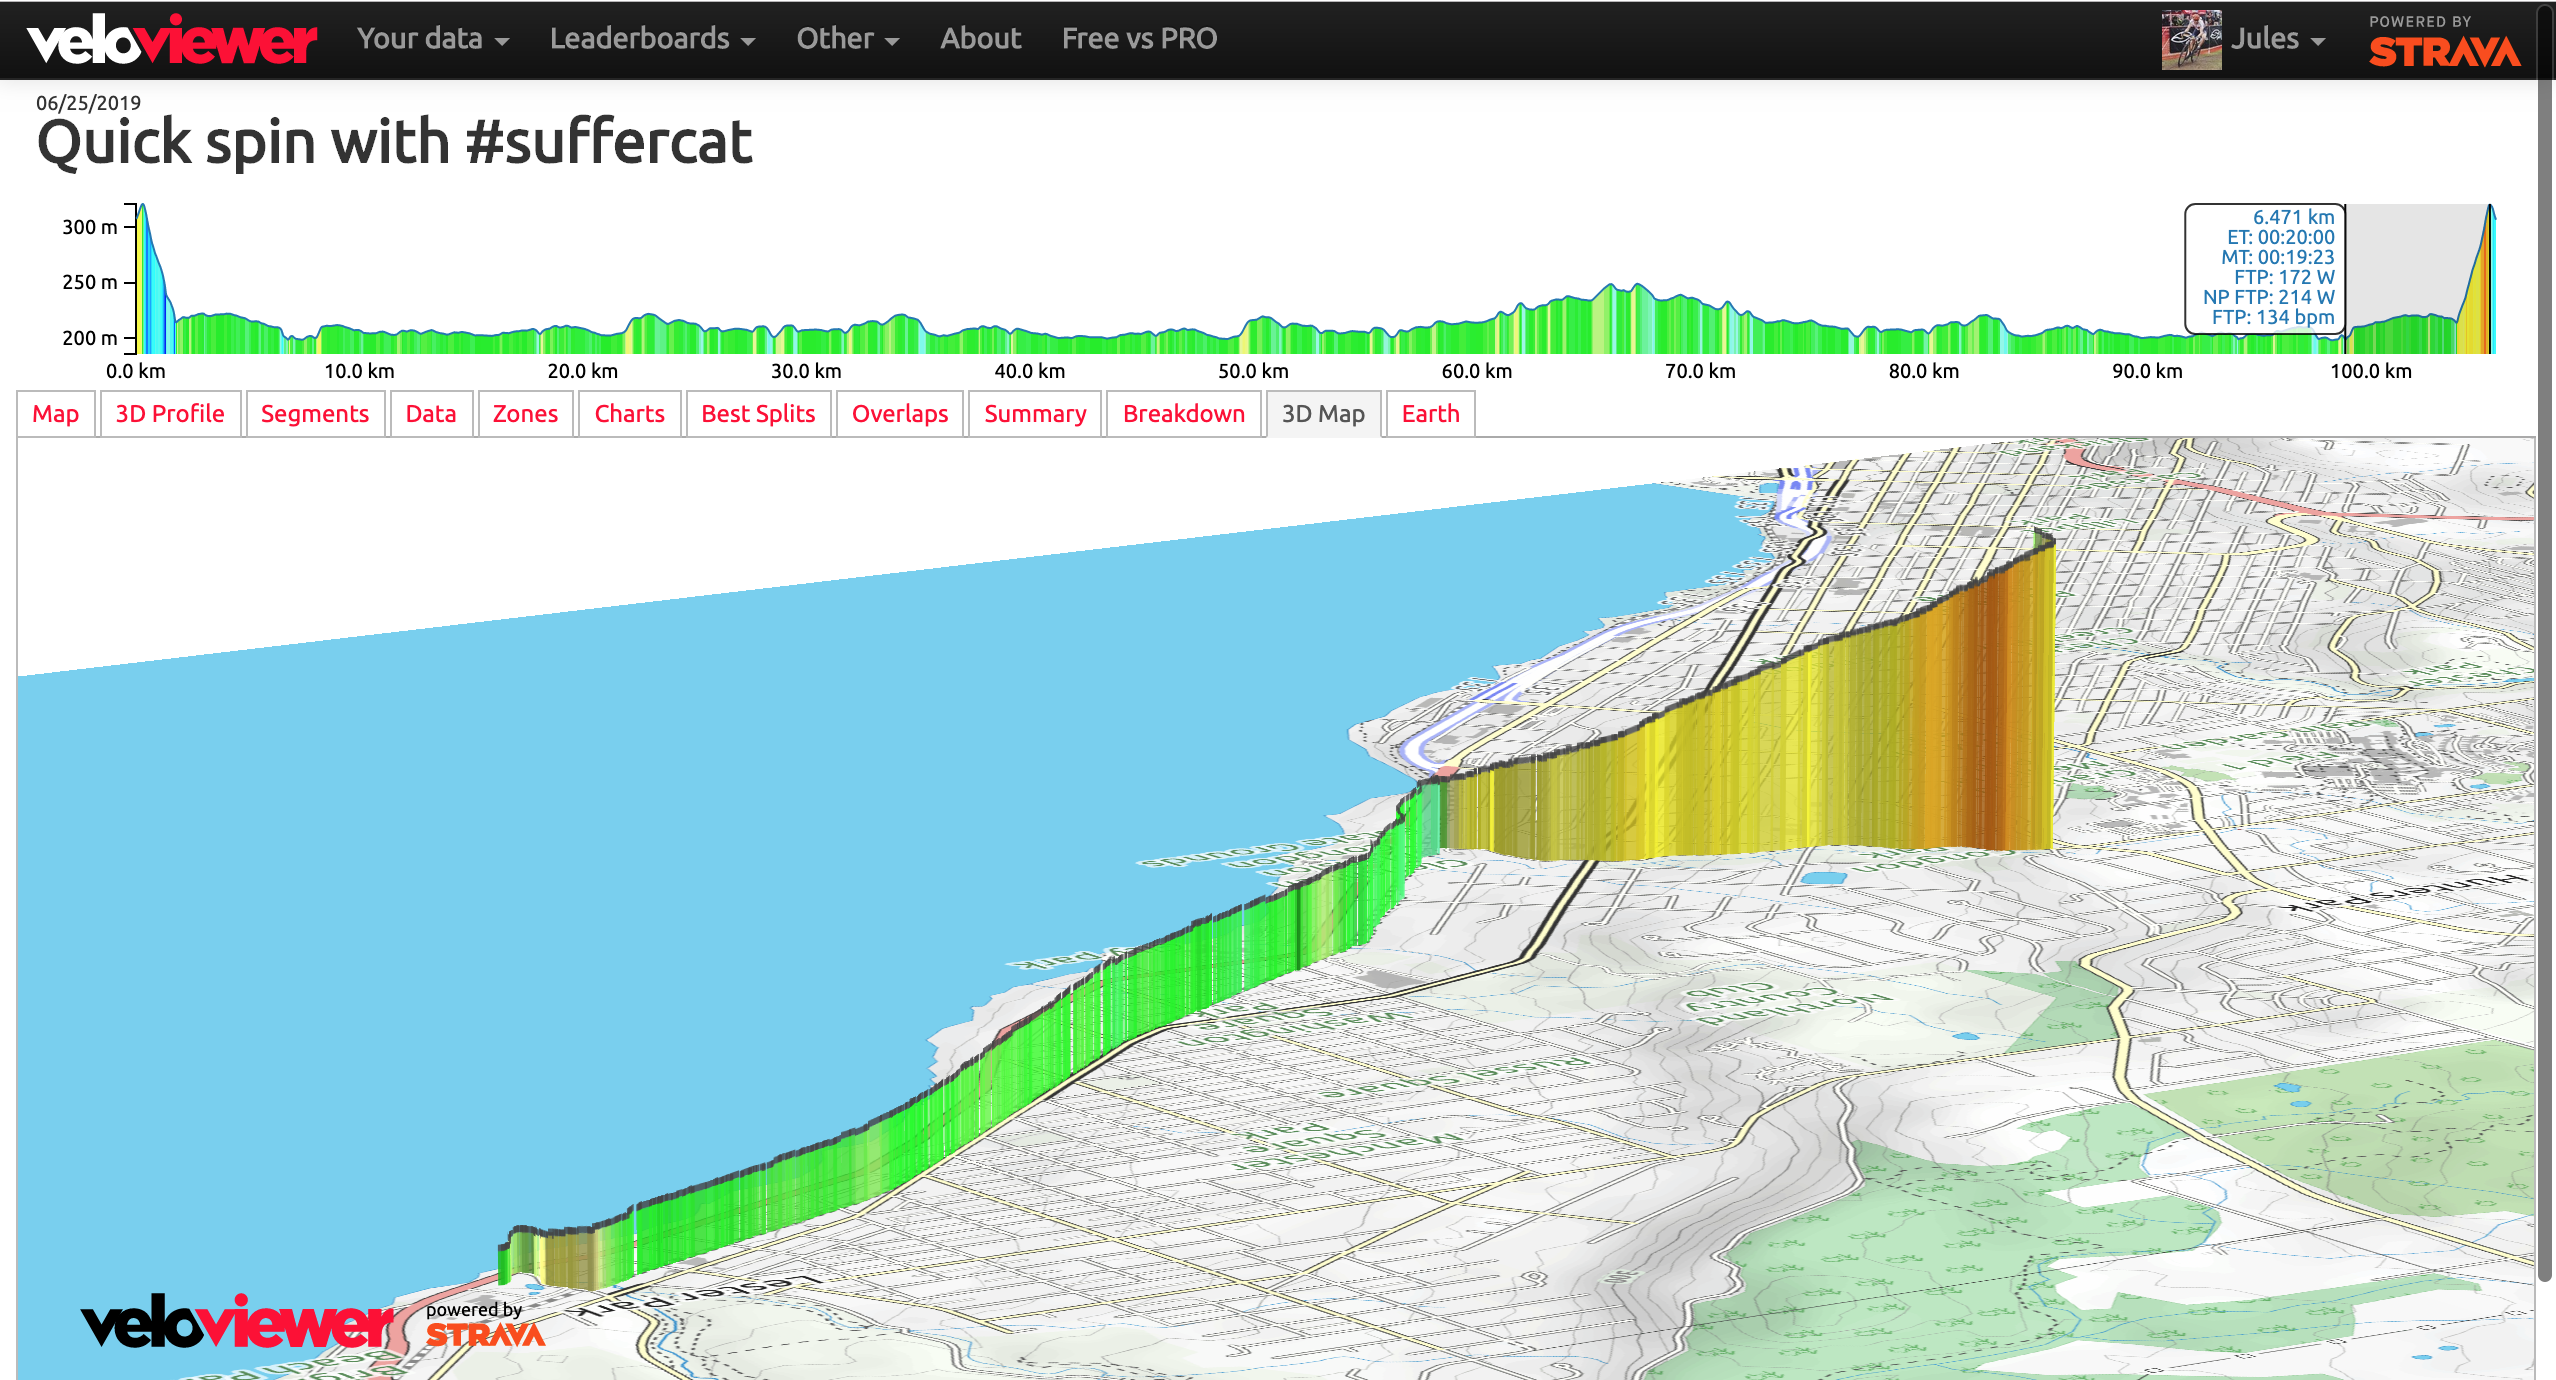Open the Zones tab

pyautogui.click(x=525, y=414)
